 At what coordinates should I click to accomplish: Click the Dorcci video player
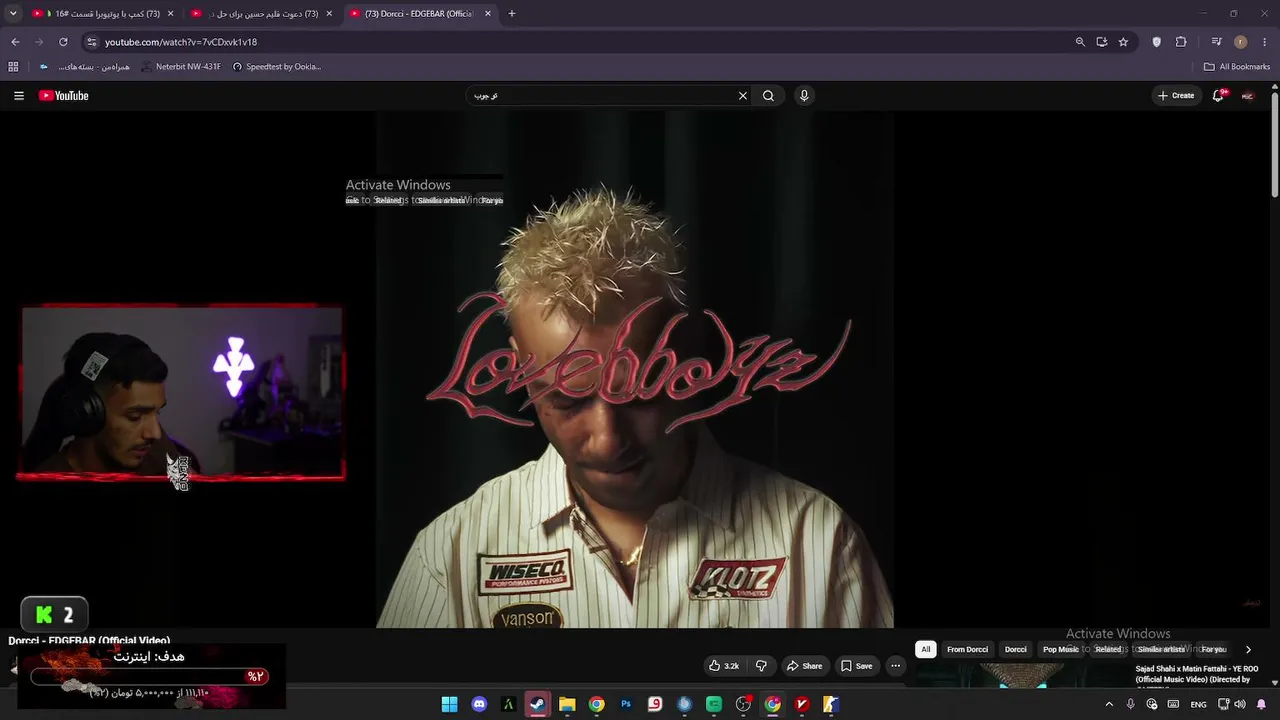coord(635,369)
